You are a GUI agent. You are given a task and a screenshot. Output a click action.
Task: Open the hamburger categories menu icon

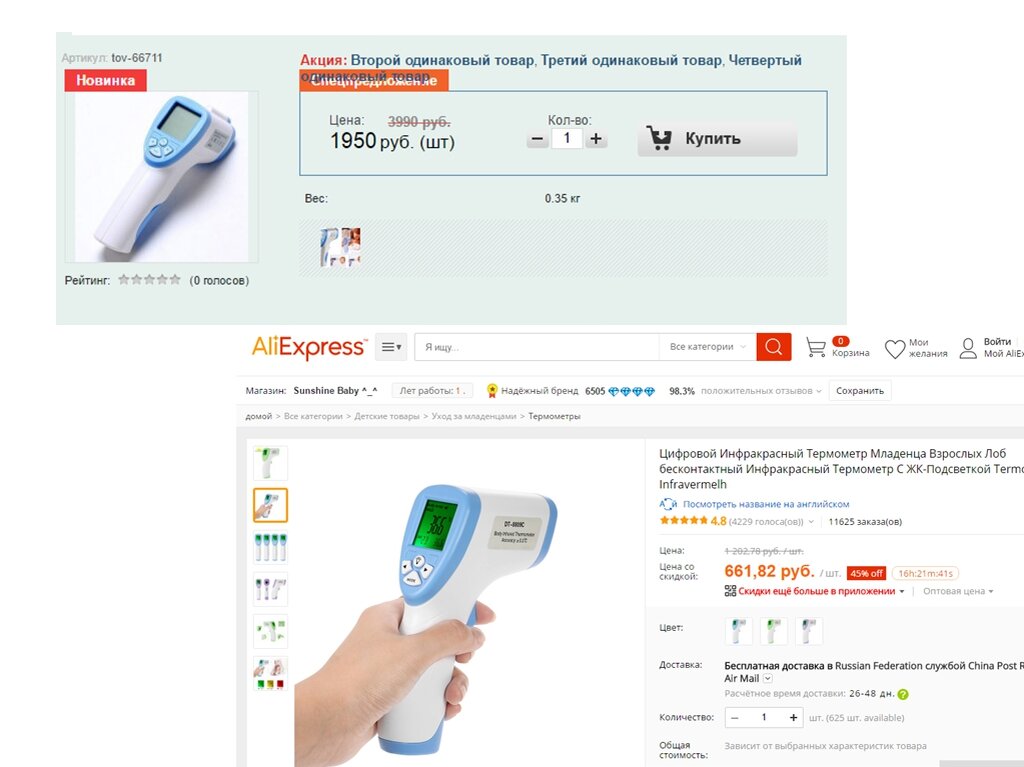point(391,347)
